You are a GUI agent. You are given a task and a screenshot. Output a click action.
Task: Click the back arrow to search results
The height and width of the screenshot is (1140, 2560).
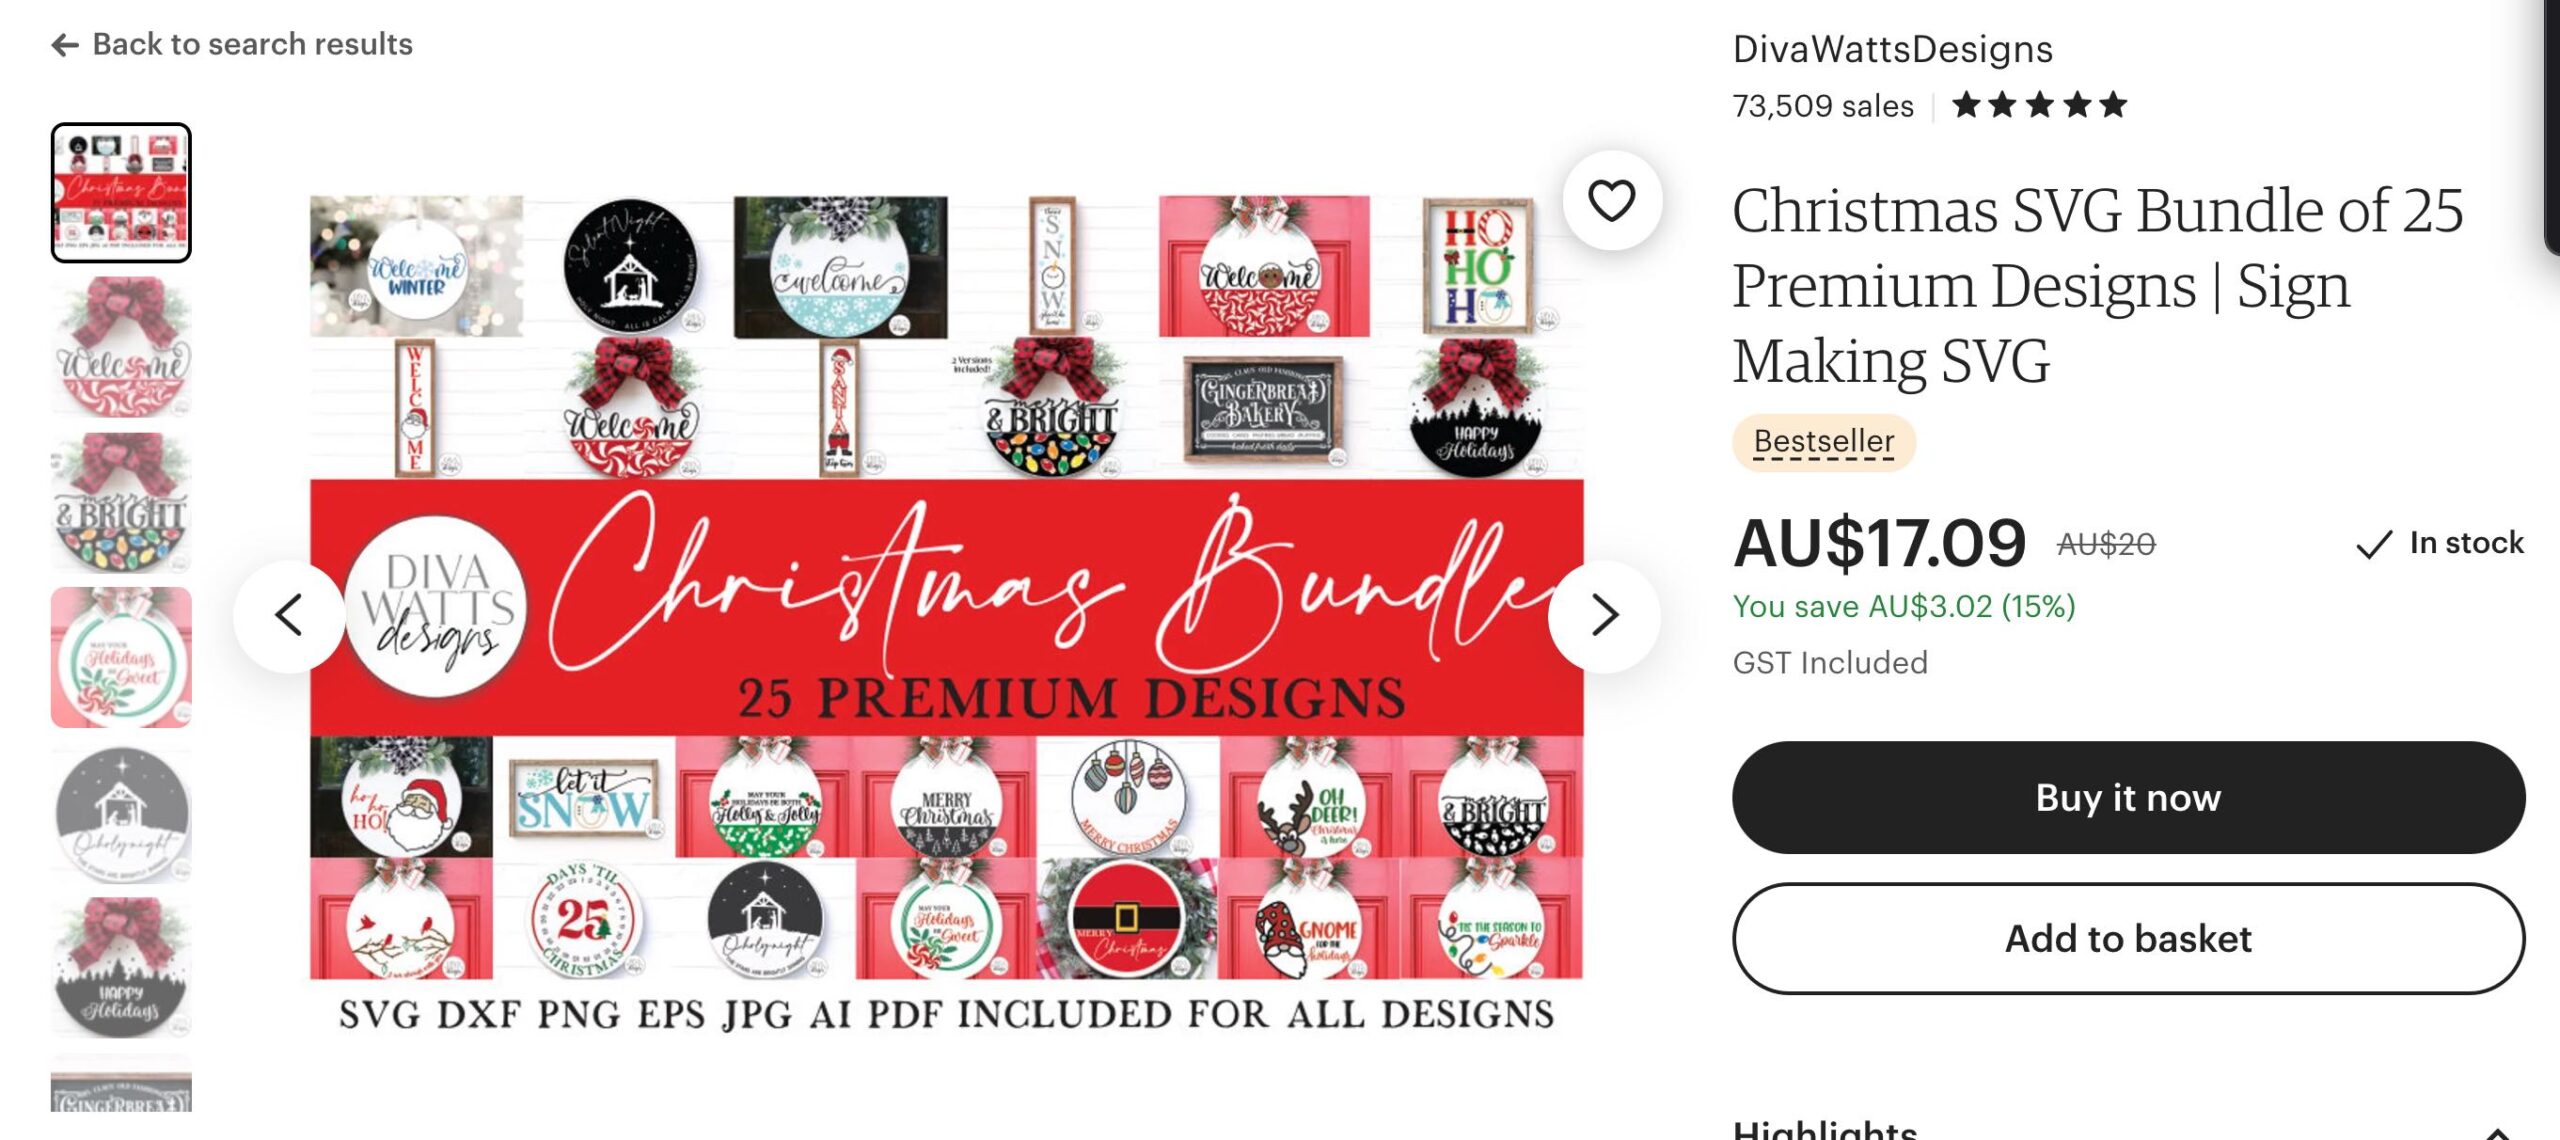[x=65, y=45]
